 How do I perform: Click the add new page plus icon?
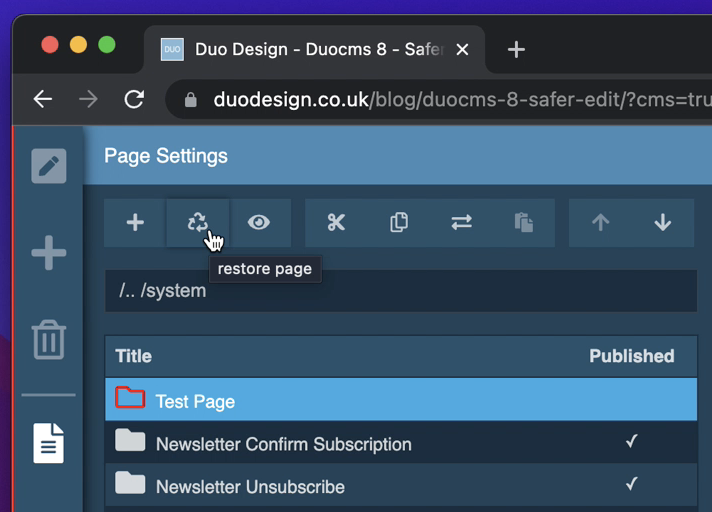(x=135, y=223)
